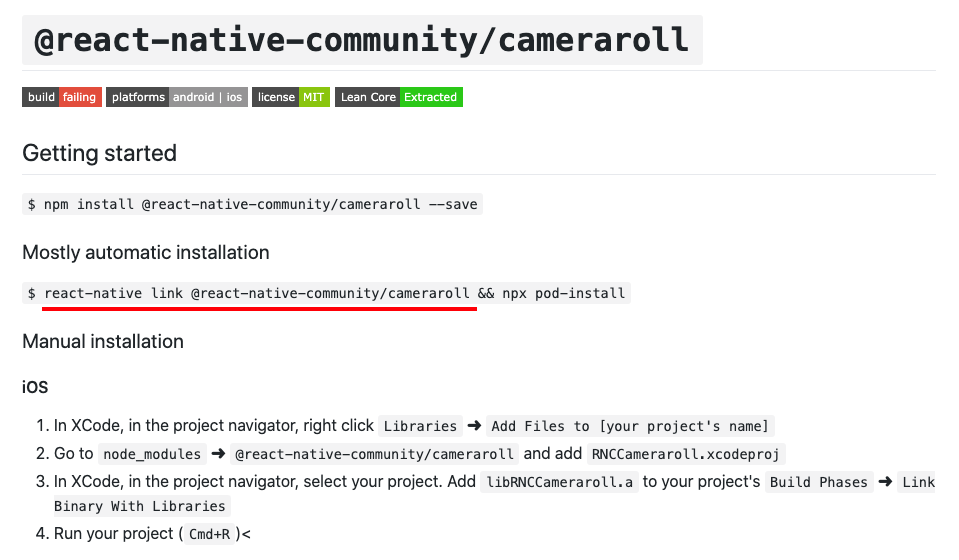
Task: Click the npm install command code
Action: click(x=253, y=204)
